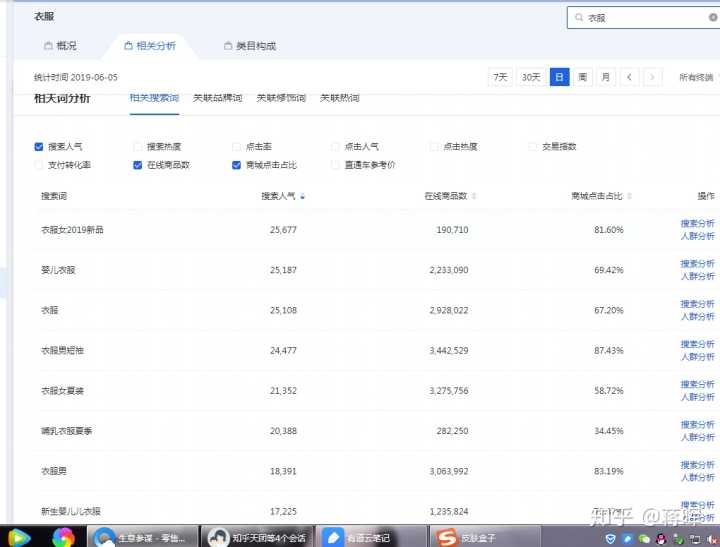Viewport: 720px width, 547px height.
Task: Open the 所有终端 device dropdown
Action: click(x=697, y=77)
